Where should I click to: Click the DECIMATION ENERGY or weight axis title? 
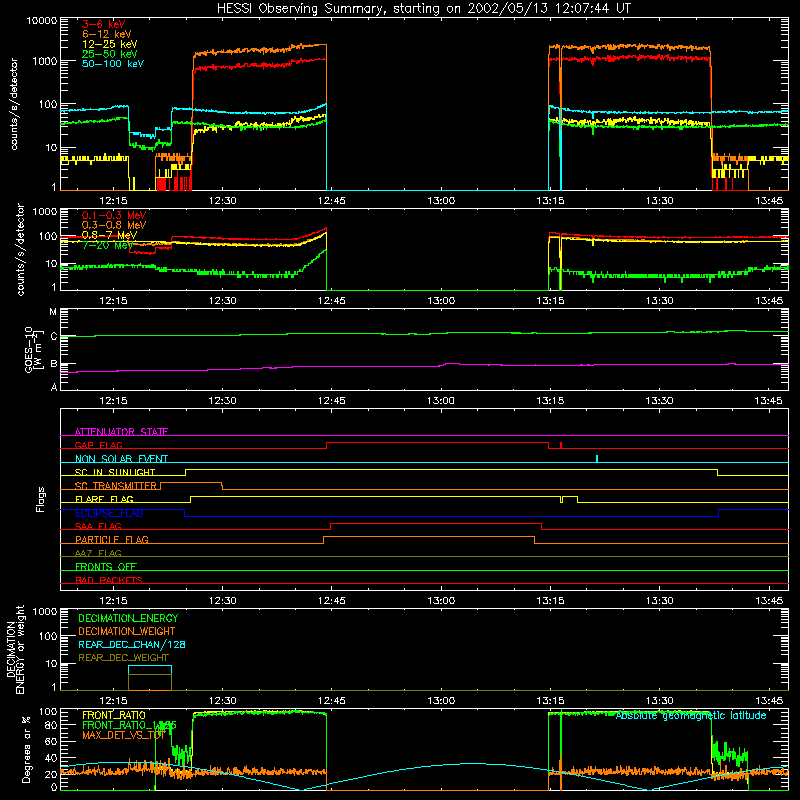[15, 649]
